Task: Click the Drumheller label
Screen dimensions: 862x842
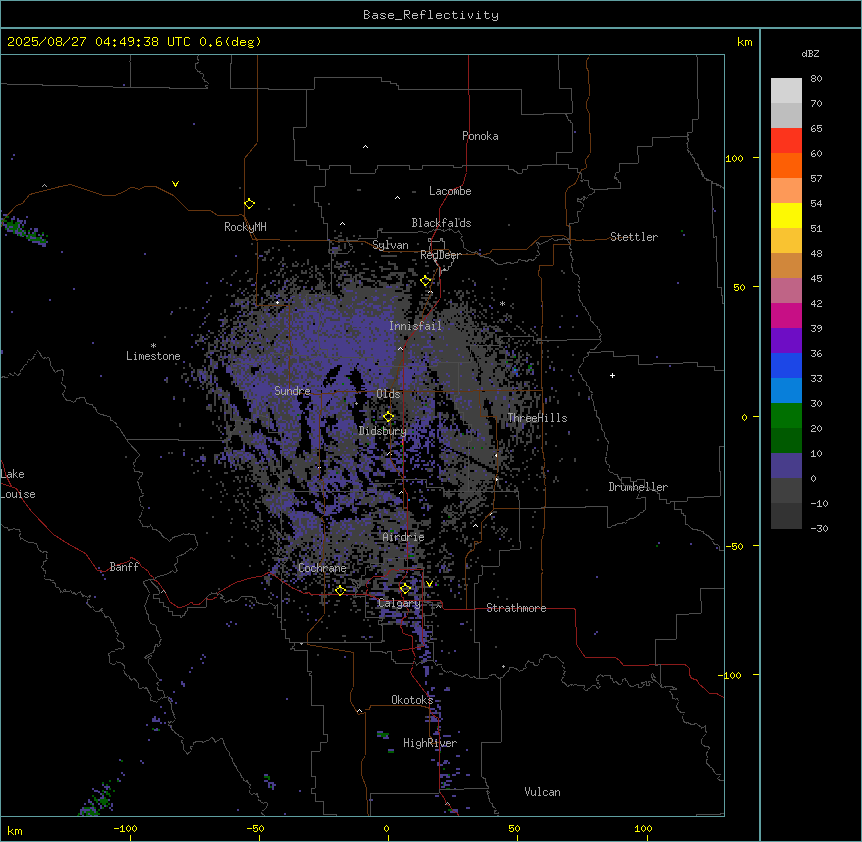Action: click(638, 487)
